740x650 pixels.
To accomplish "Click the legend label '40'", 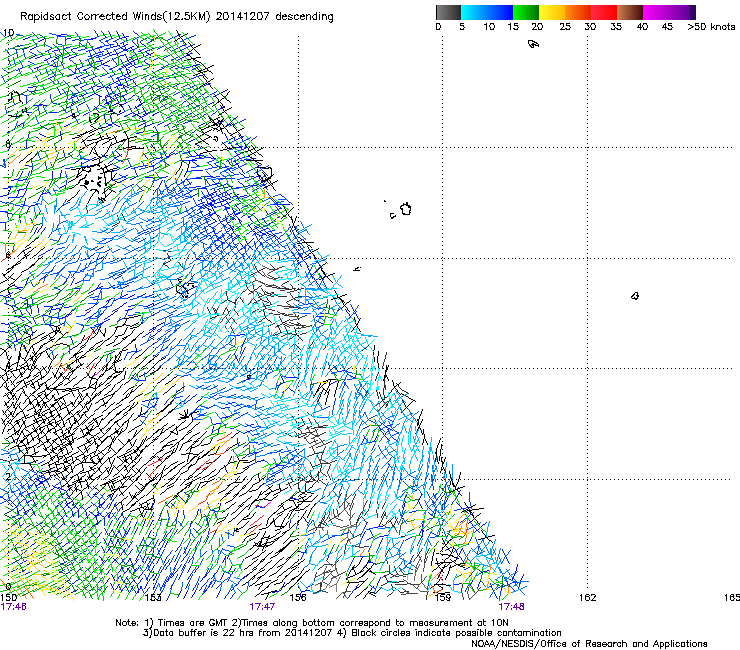I will [642, 27].
